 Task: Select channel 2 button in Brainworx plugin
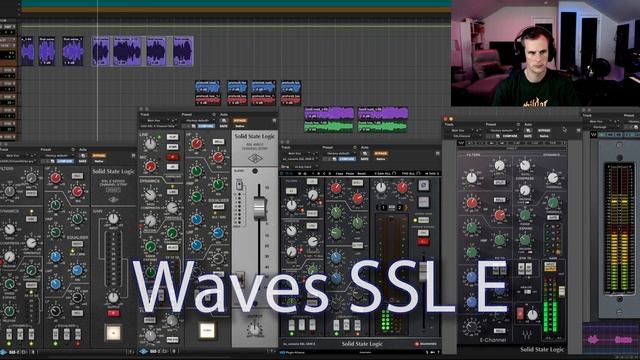(400, 207)
